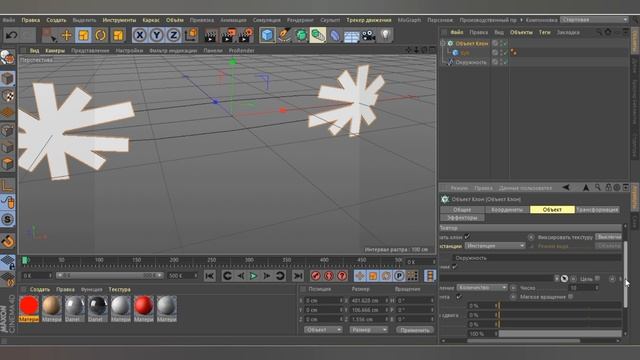
Task: Click attribute manager search magnifier icon
Action: pos(598,188)
